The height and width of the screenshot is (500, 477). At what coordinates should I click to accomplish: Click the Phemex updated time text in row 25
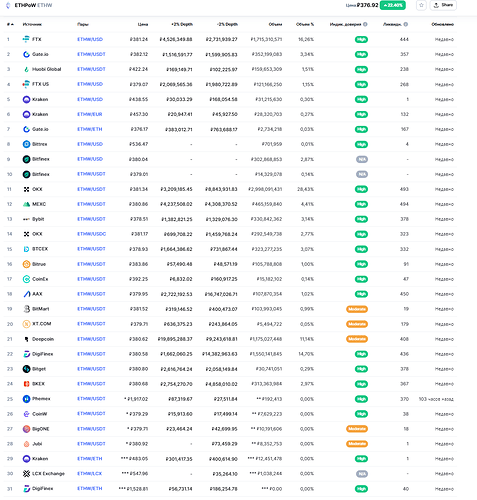[436, 399]
